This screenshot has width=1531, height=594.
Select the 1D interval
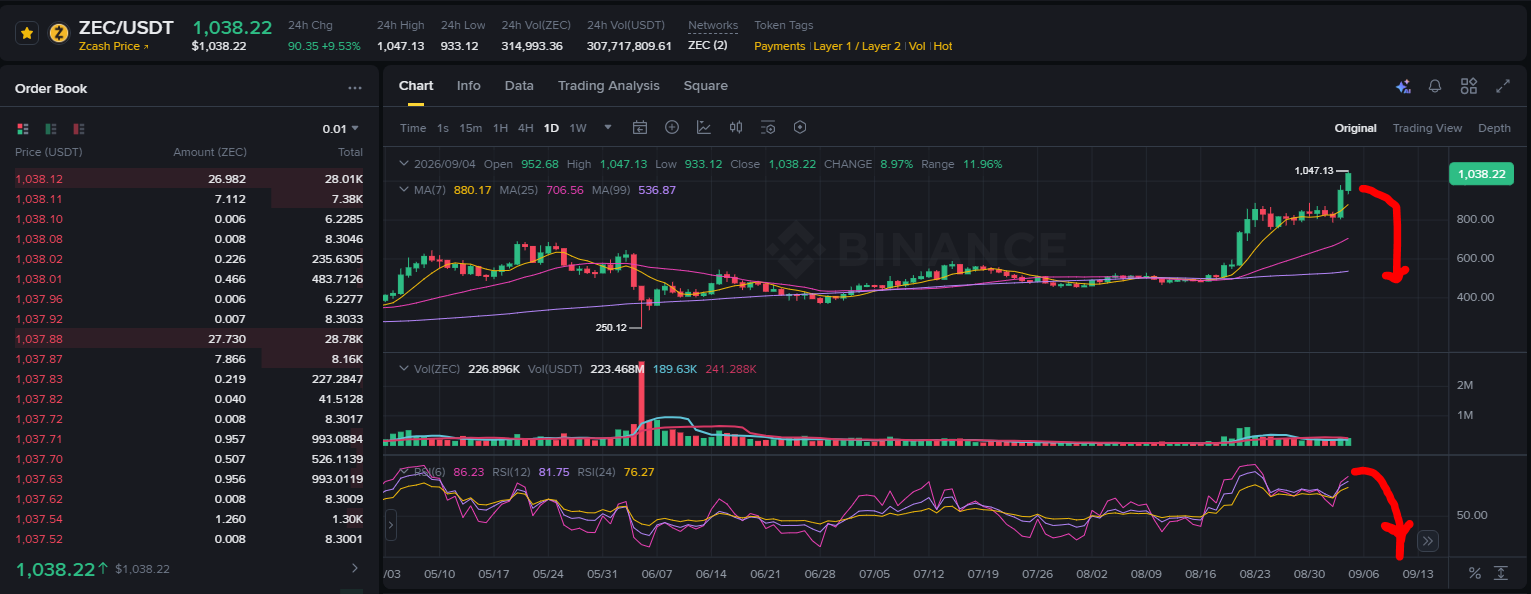(551, 128)
